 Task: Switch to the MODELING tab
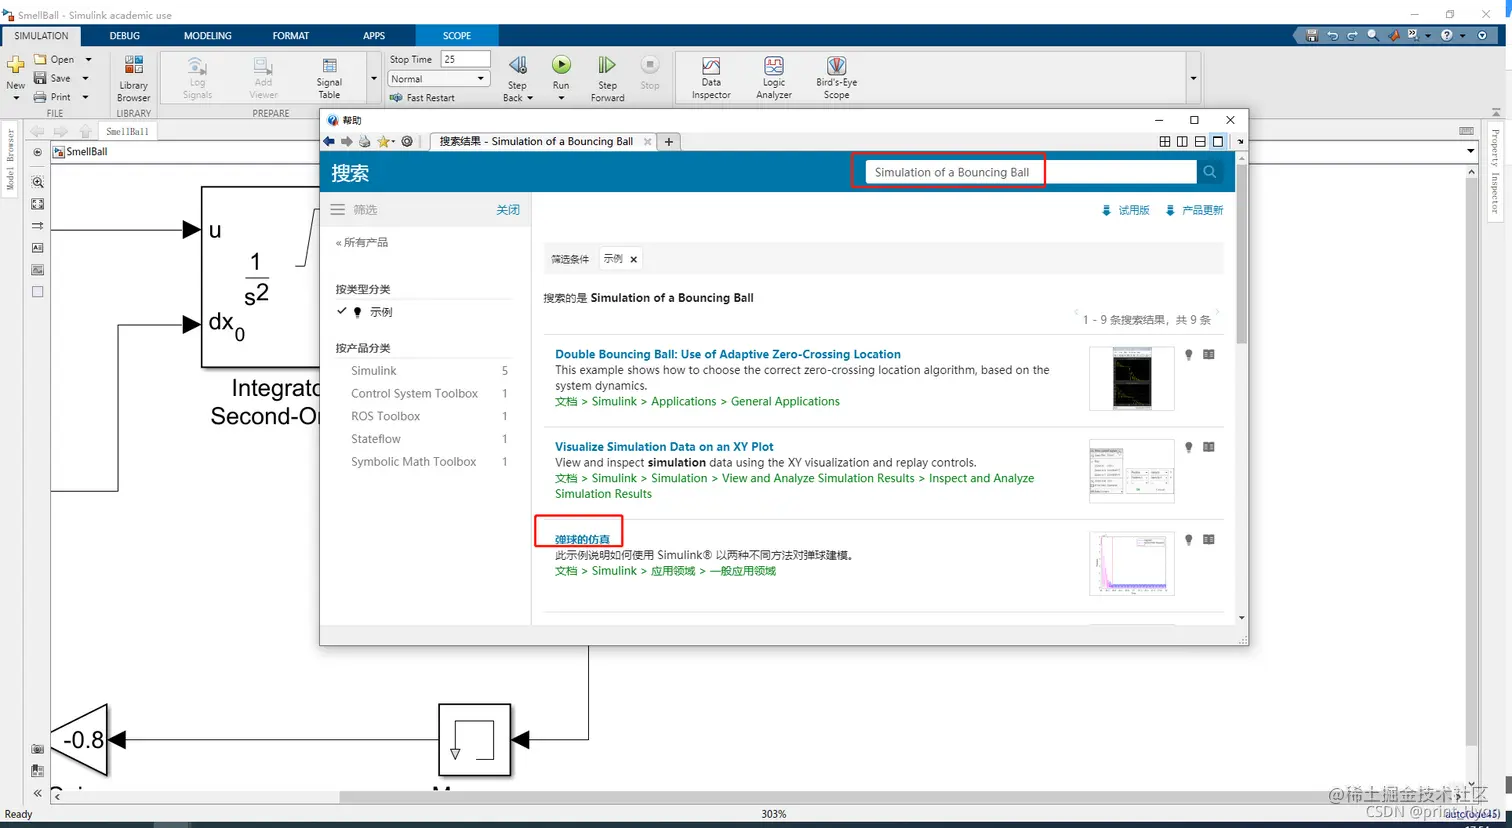pyautogui.click(x=207, y=36)
